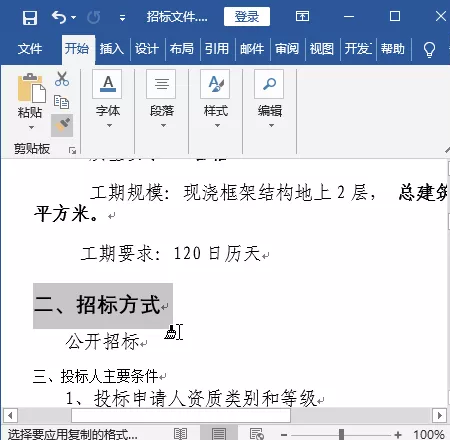450x440 pixels.
Task: Click the 粘贴 paste clipboard icon
Action: [31, 88]
